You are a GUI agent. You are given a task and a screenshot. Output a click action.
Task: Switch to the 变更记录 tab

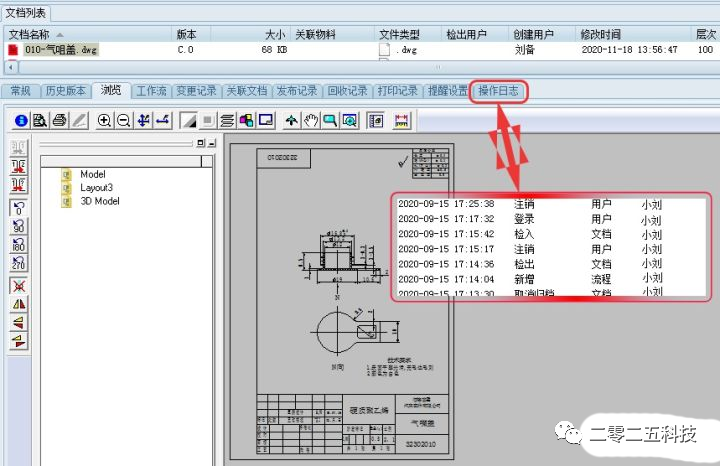(197, 91)
